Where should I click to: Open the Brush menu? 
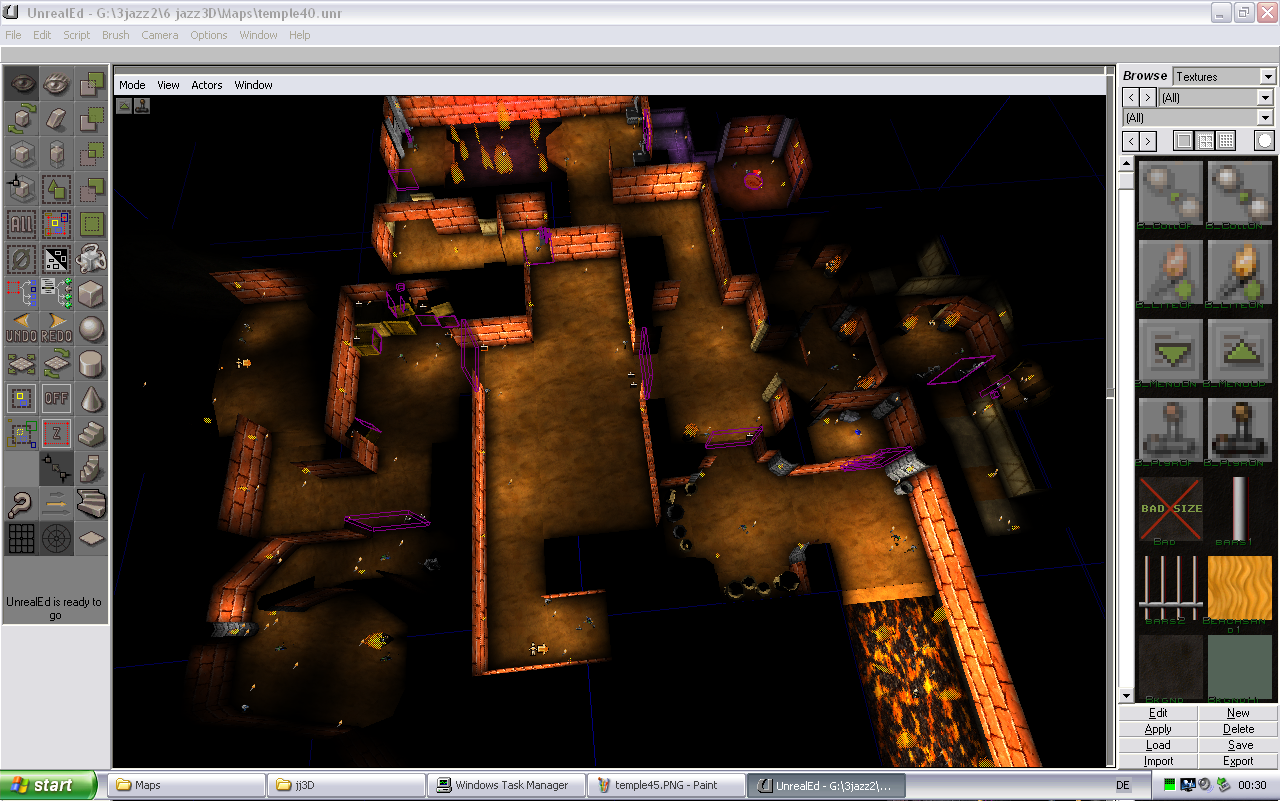click(x=115, y=35)
